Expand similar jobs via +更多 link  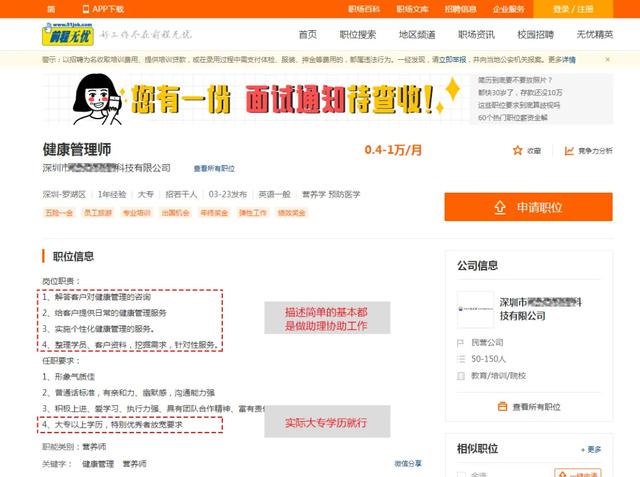pos(591,449)
